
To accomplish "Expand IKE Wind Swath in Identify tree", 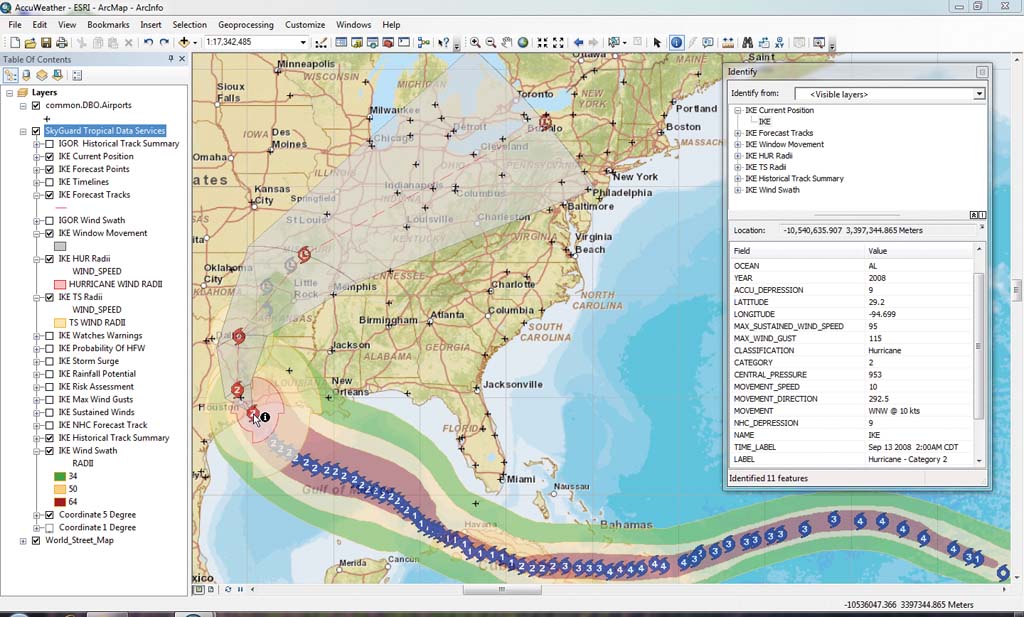I will click(x=738, y=190).
